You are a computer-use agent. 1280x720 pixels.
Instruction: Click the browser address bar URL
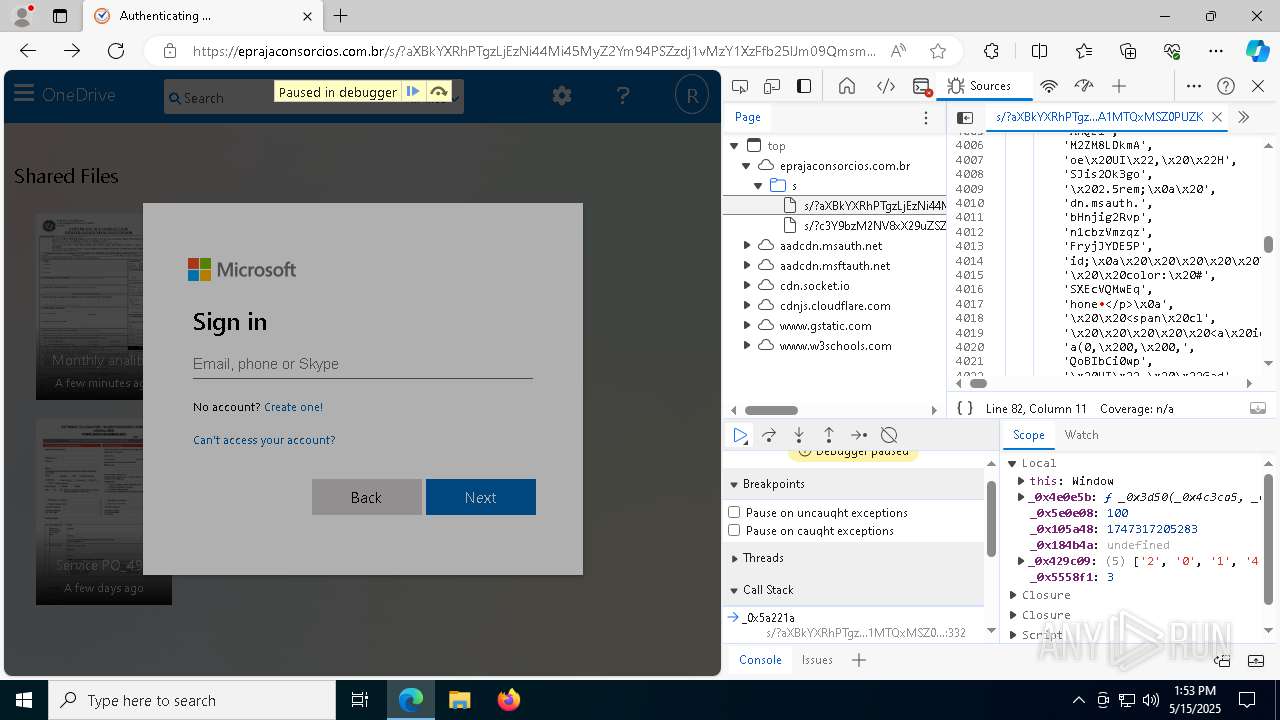click(534, 51)
